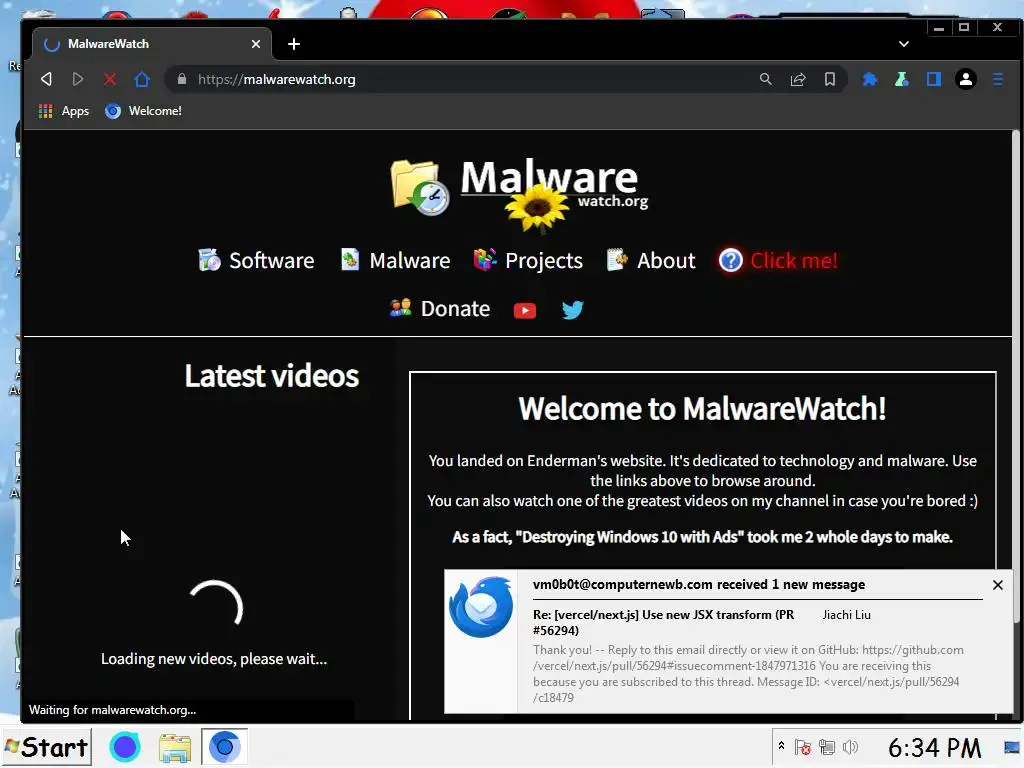Click the Malware document icon

pos(350,259)
